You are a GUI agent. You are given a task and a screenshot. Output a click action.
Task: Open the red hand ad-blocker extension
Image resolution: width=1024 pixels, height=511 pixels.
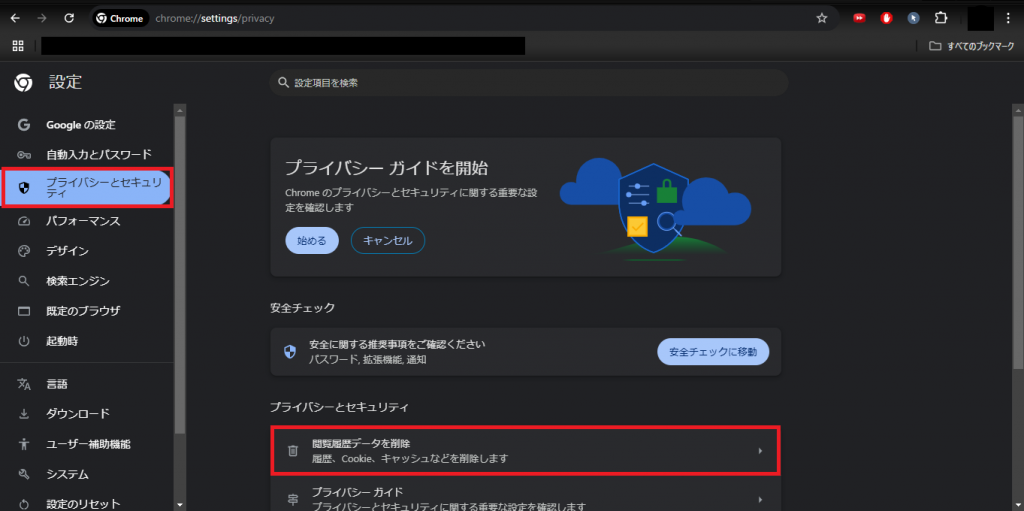(886, 18)
